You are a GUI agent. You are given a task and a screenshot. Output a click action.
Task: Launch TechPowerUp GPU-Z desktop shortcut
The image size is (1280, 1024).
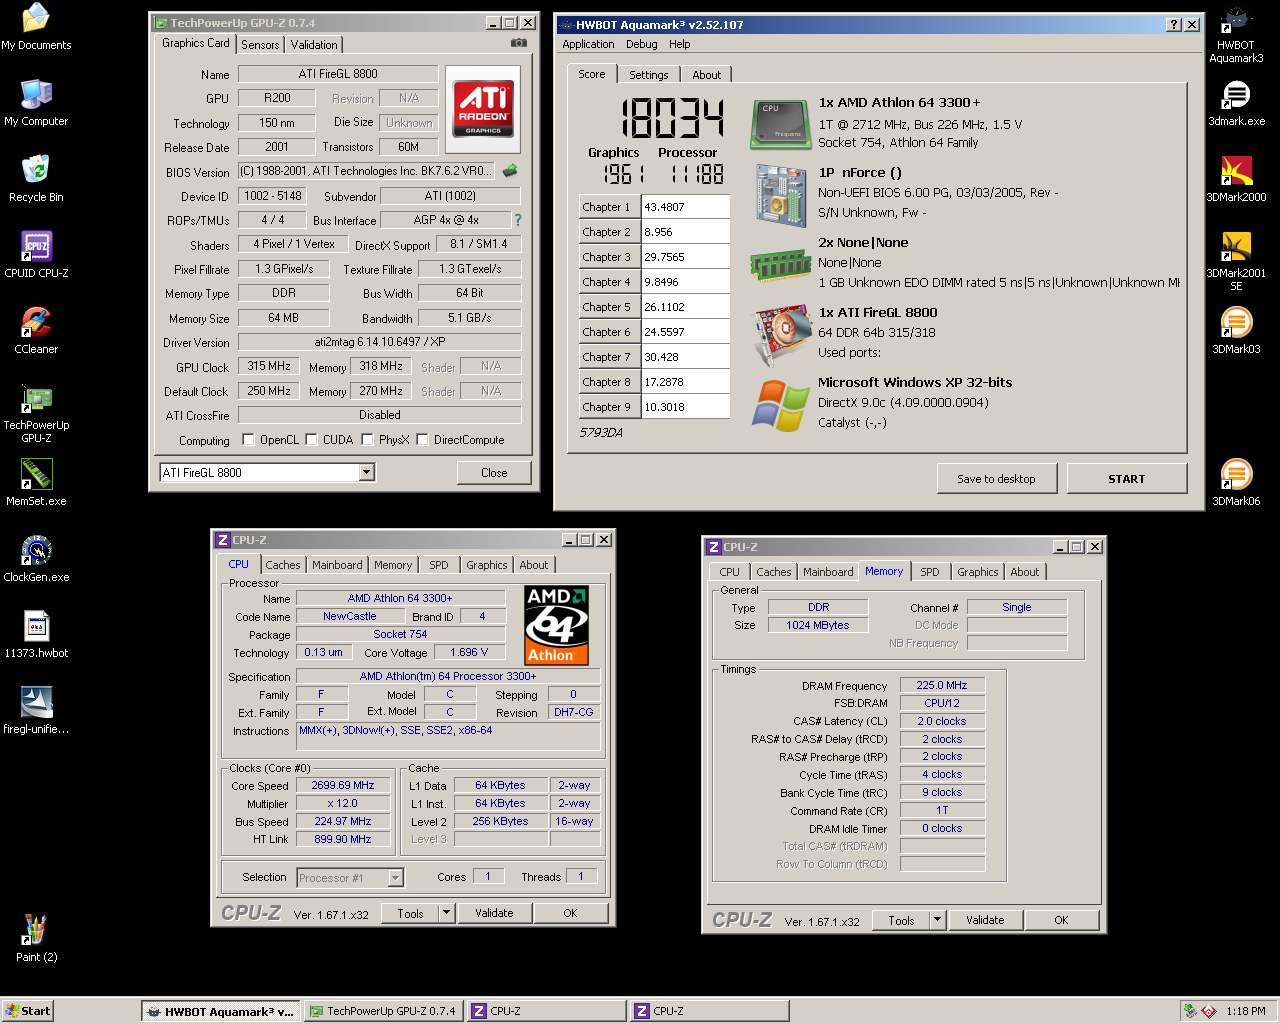point(36,413)
